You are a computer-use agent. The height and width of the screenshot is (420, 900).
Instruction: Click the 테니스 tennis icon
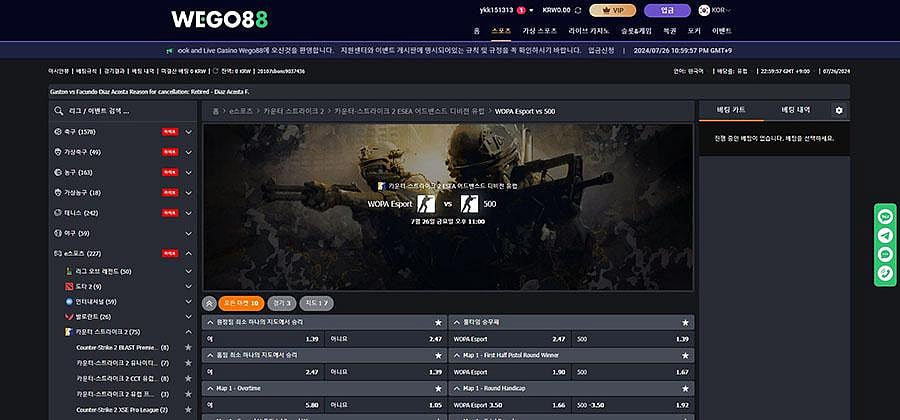tap(57, 213)
